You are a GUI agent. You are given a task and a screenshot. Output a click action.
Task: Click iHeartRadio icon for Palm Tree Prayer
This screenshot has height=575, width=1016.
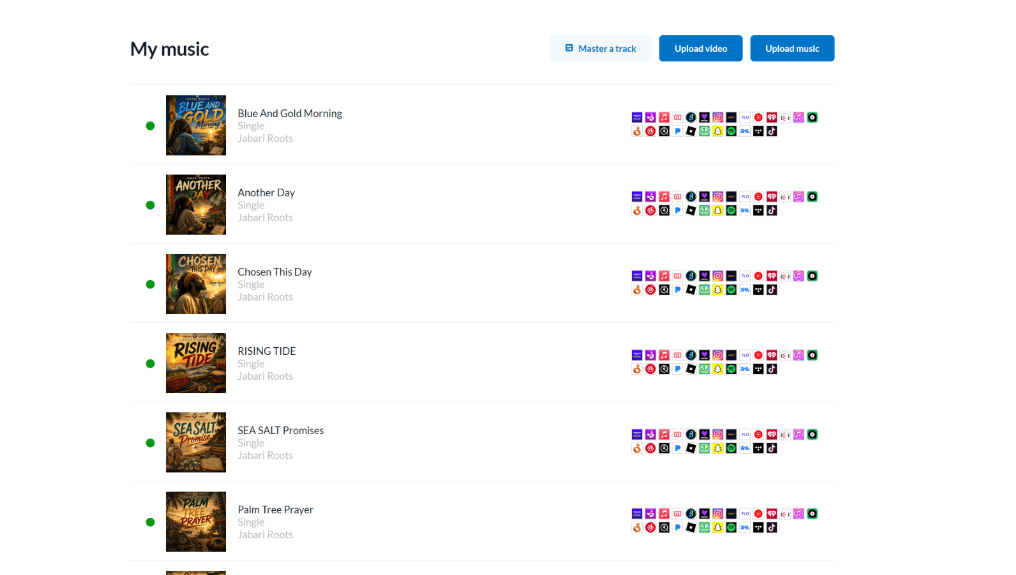tap(772, 513)
